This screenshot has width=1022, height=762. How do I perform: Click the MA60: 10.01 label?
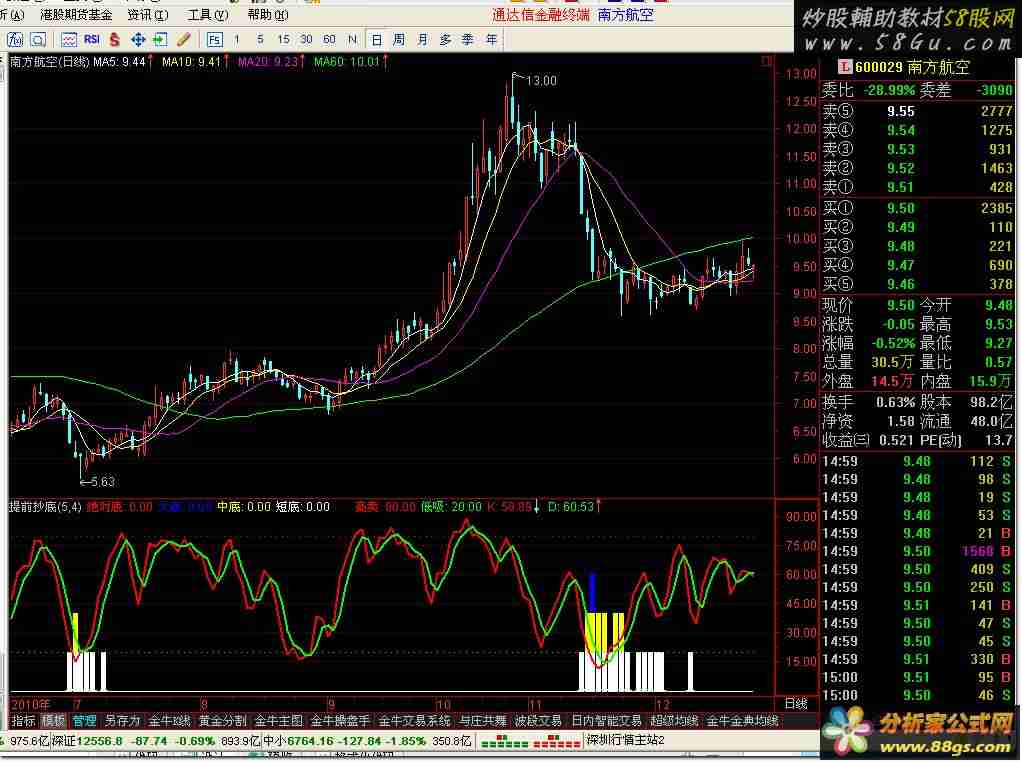pos(351,62)
